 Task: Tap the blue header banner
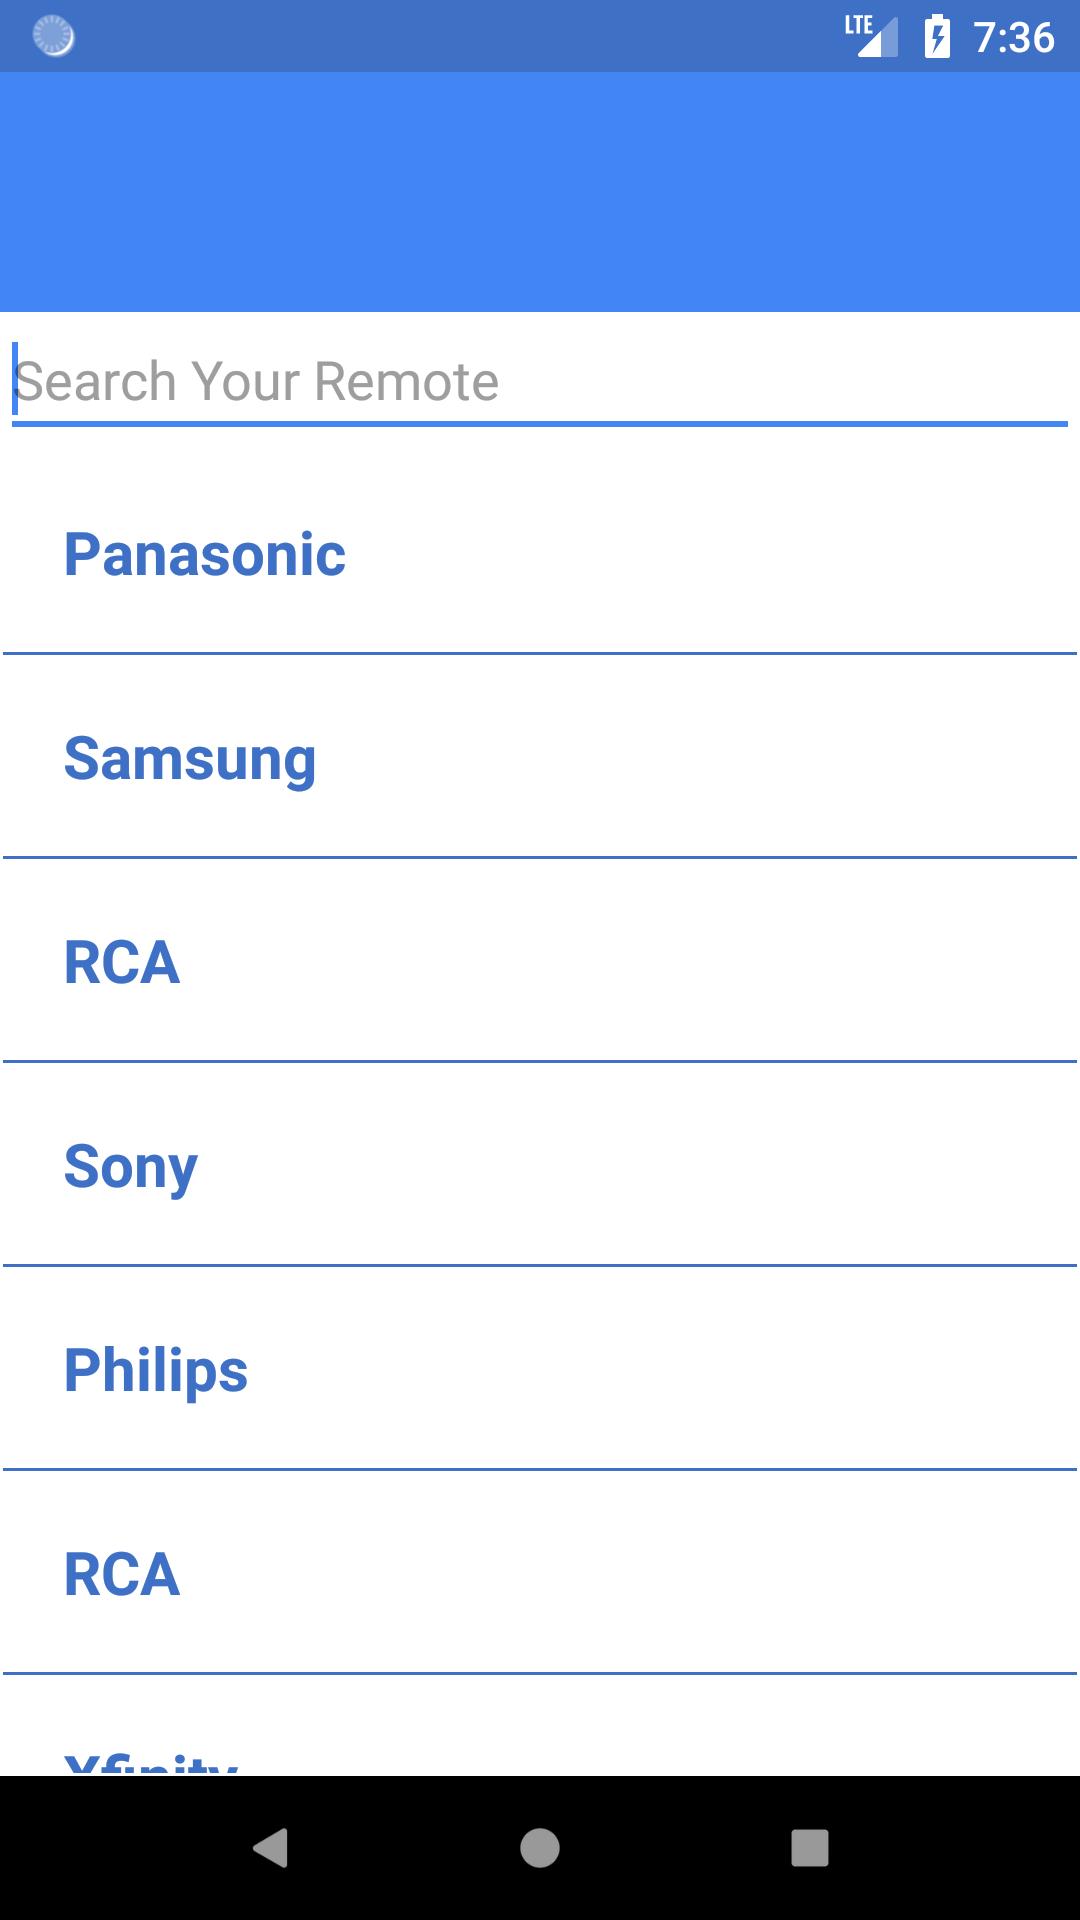click(540, 192)
